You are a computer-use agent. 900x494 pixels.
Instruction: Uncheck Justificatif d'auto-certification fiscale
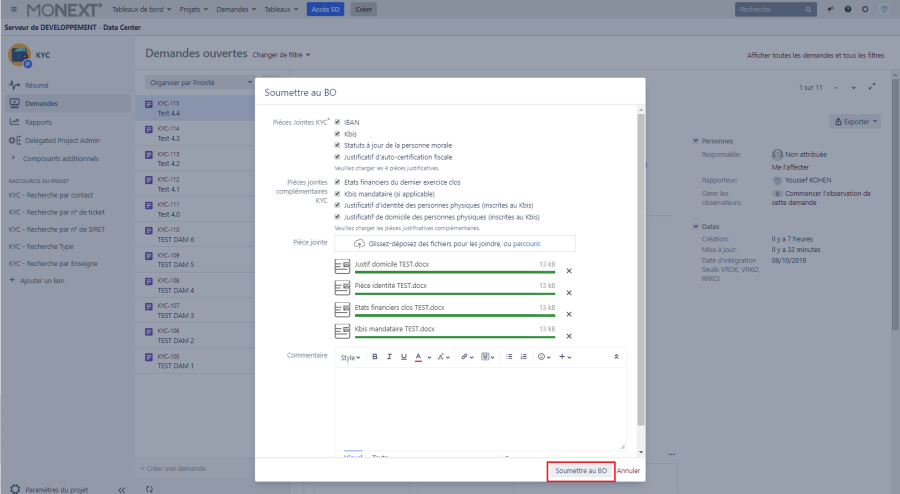(337, 157)
